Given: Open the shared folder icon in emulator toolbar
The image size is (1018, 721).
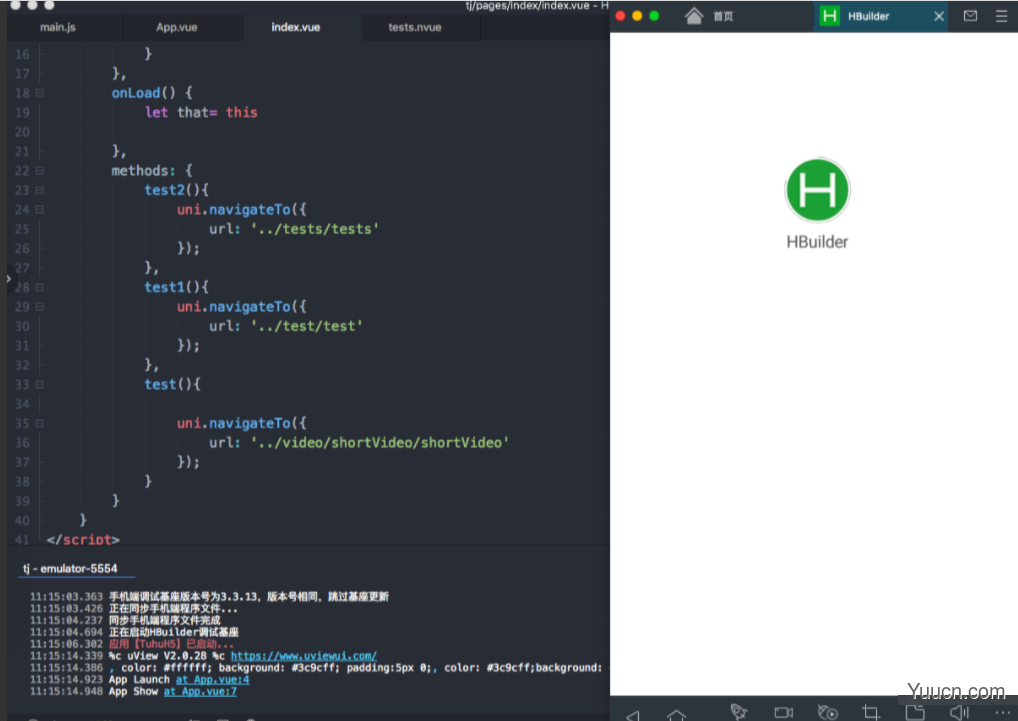Looking at the screenshot, I should [915, 712].
